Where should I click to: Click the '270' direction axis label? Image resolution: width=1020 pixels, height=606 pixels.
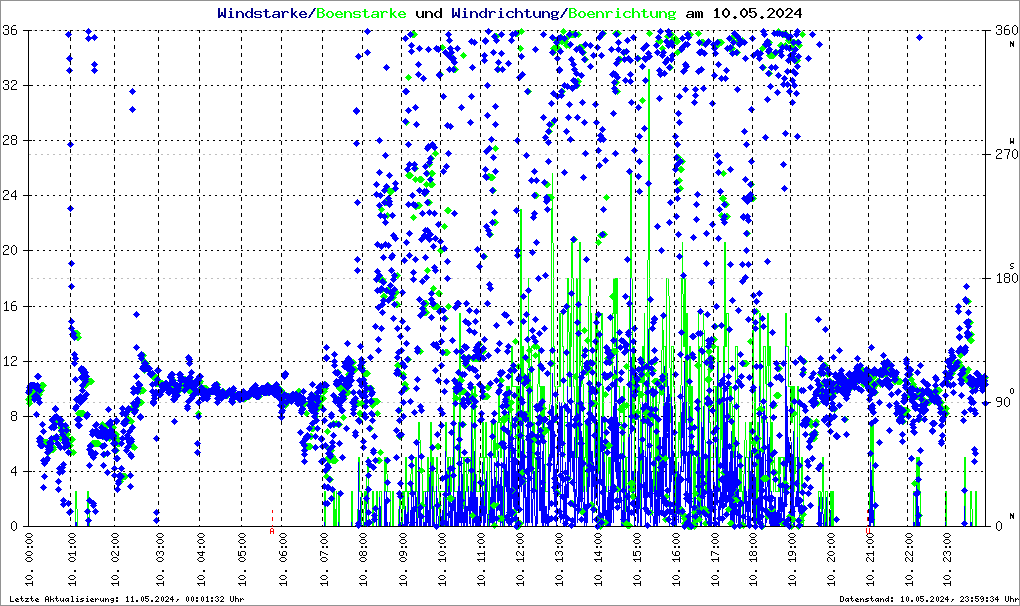click(1006, 154)
